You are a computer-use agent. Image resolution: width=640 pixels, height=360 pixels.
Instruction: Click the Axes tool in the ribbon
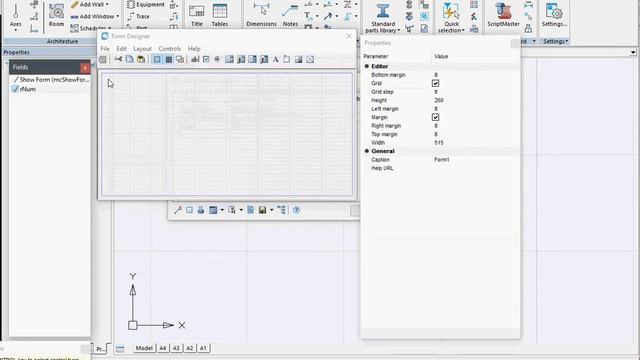[x=16, y=15]
